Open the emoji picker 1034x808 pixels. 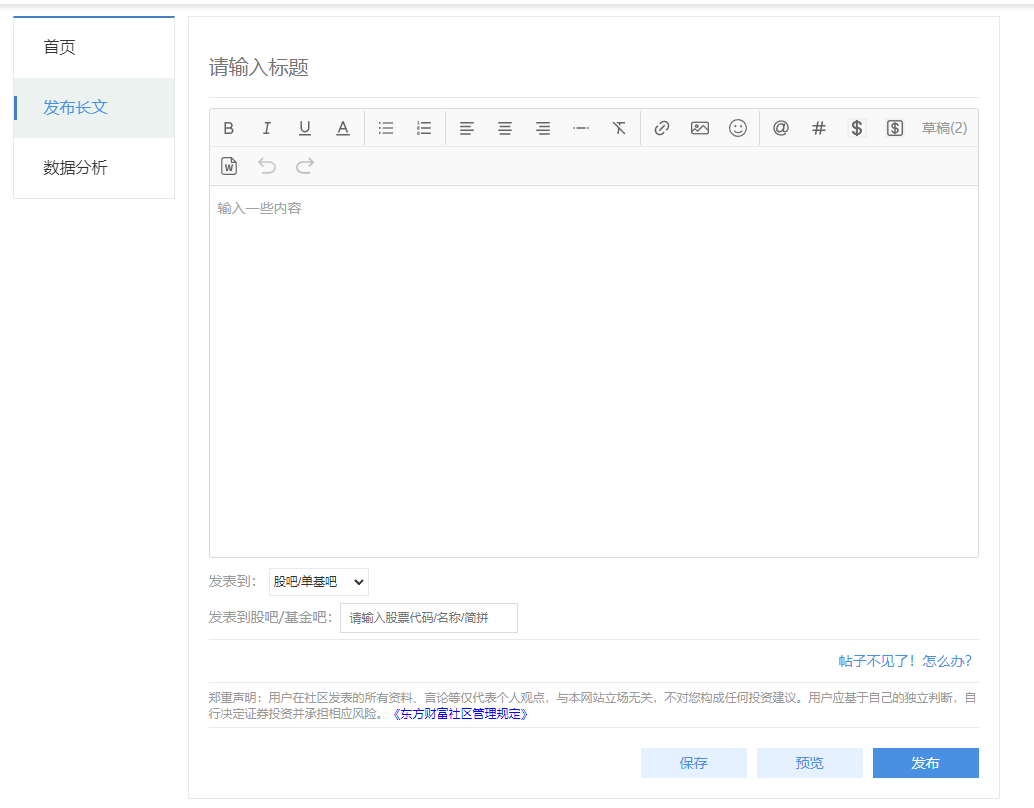coord(738,128)
